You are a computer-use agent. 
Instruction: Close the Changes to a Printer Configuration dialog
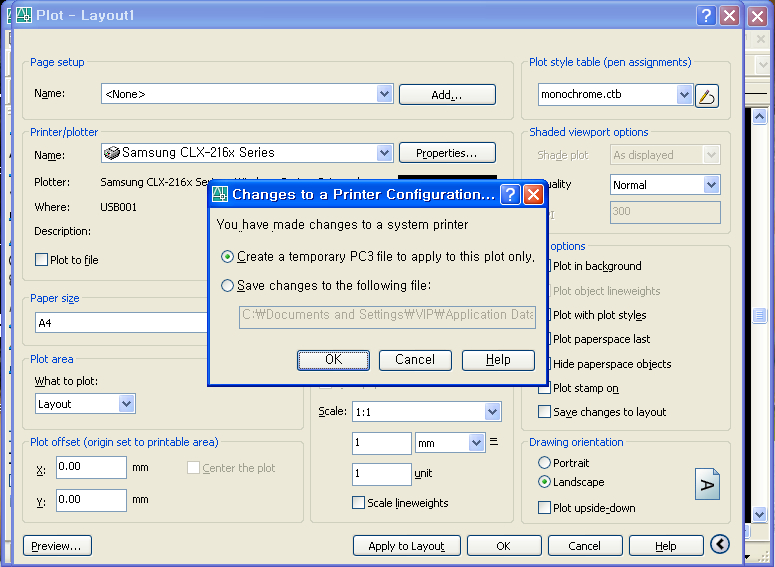click(x=533, y=194)
